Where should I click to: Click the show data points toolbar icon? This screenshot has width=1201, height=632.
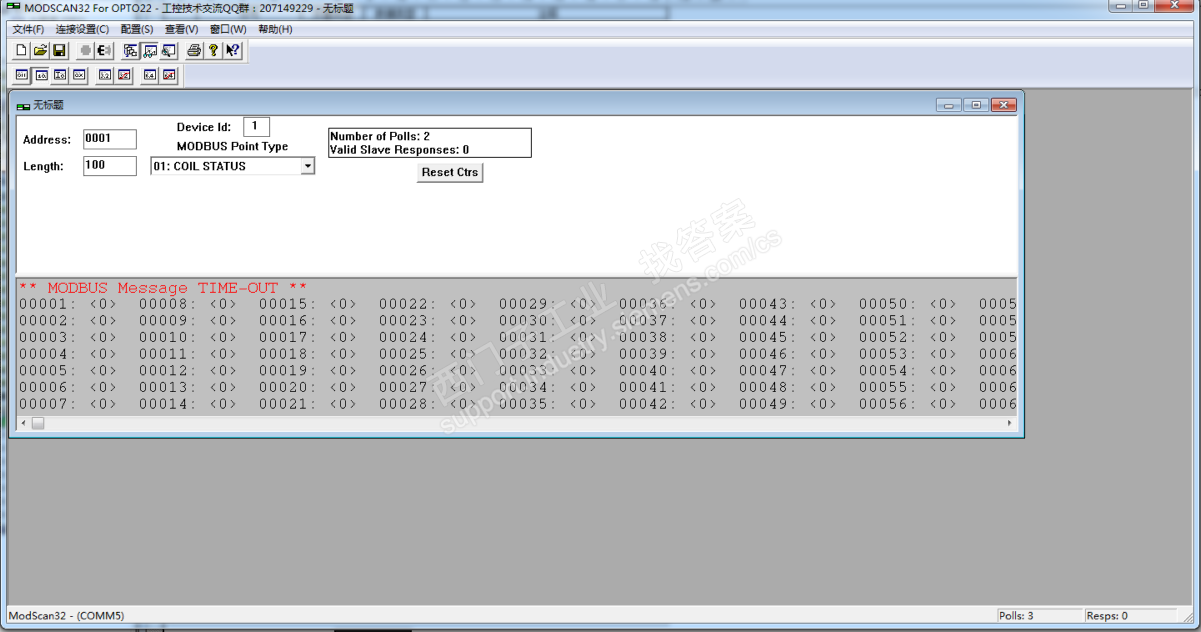tap(150, 50)
